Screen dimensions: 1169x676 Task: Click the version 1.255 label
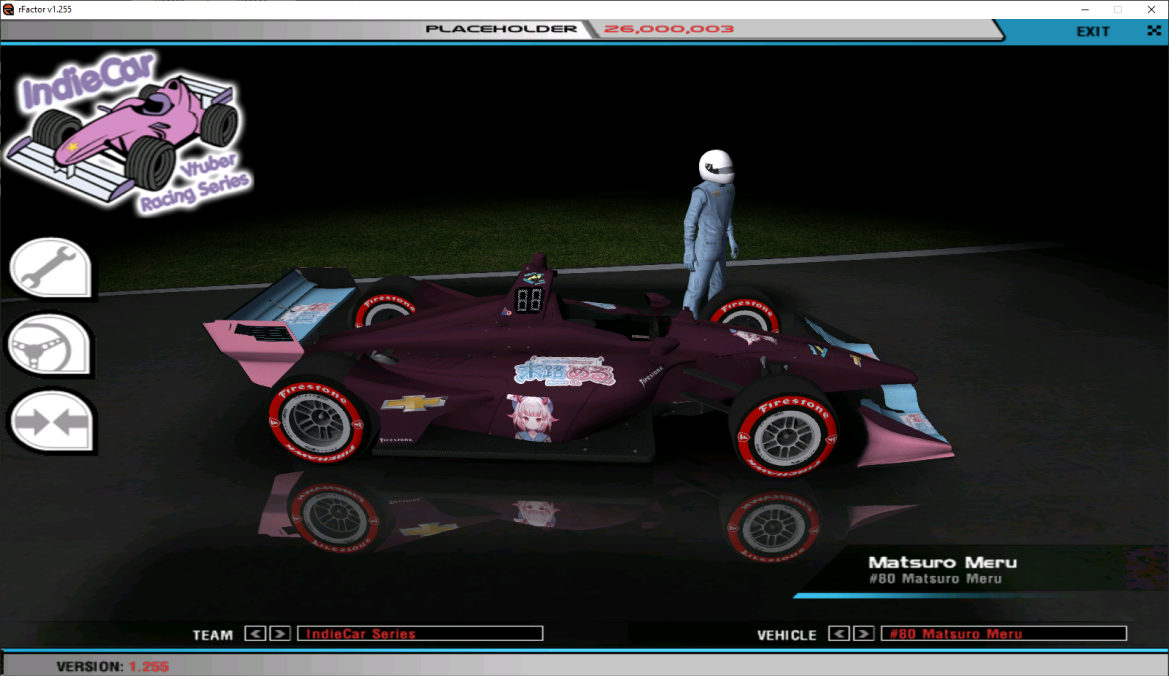click(112, 666)
